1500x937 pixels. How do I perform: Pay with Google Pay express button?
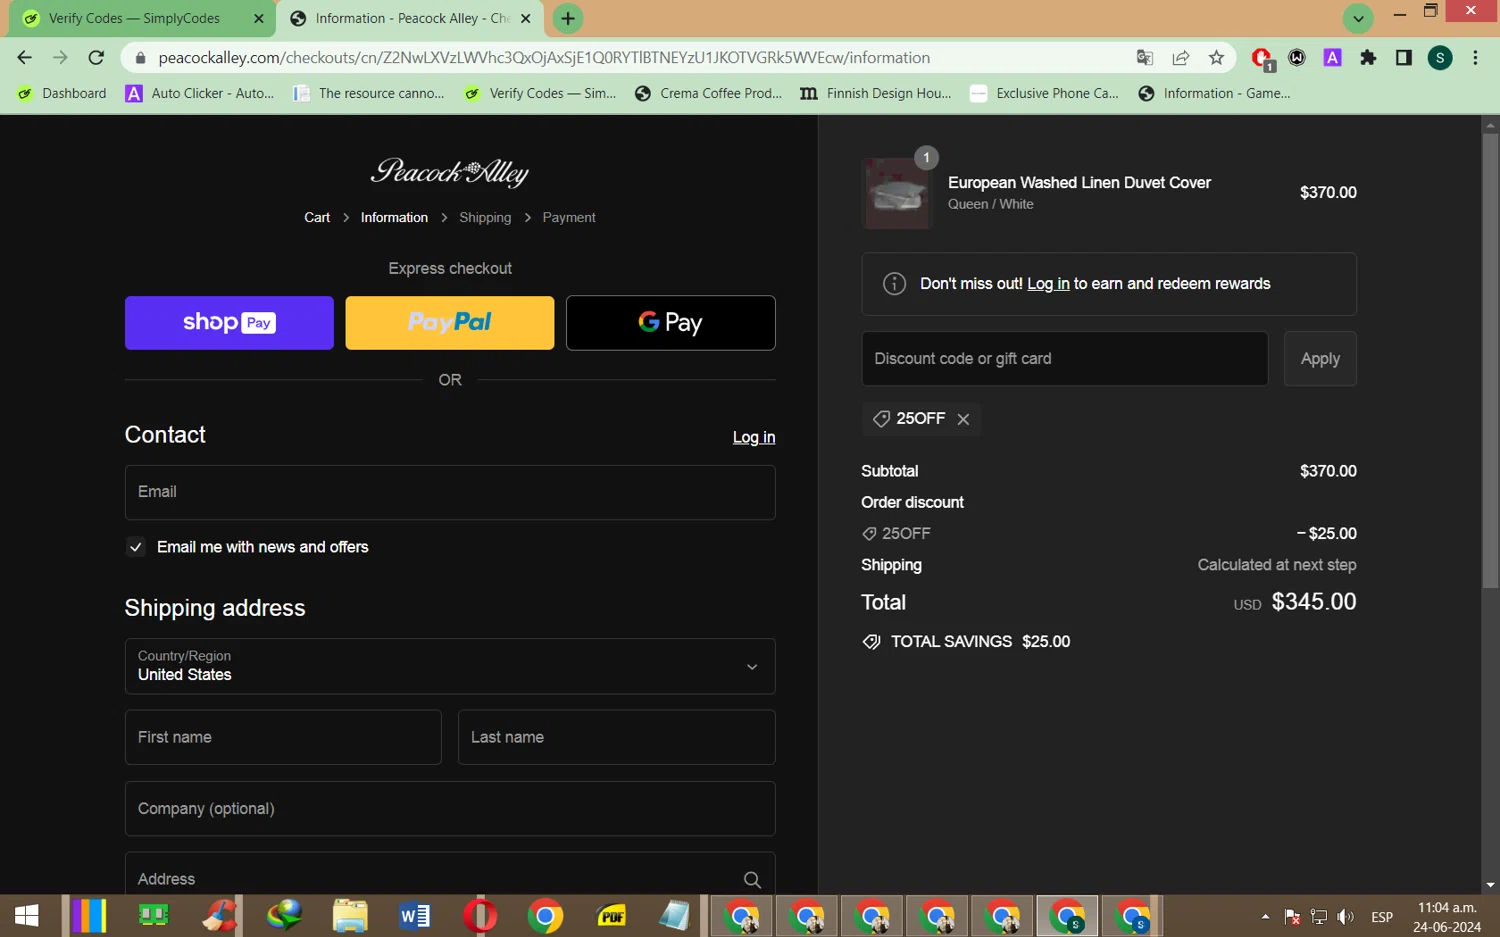coord(671,323)
